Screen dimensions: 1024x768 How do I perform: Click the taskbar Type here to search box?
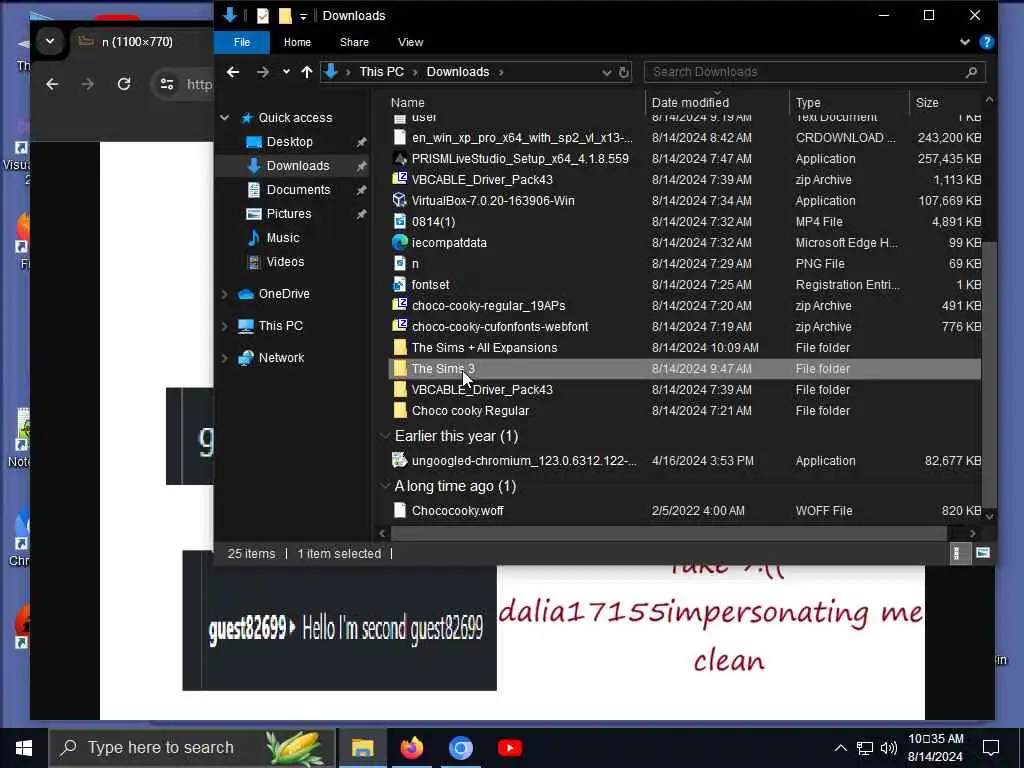(193, 748)
